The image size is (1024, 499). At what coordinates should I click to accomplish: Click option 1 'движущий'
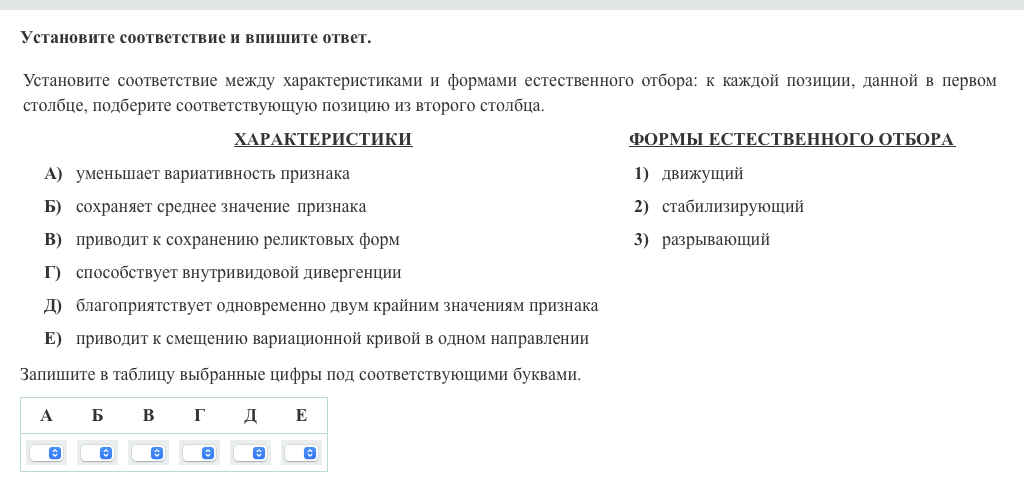pyautogui.click(x=702, y=174)
